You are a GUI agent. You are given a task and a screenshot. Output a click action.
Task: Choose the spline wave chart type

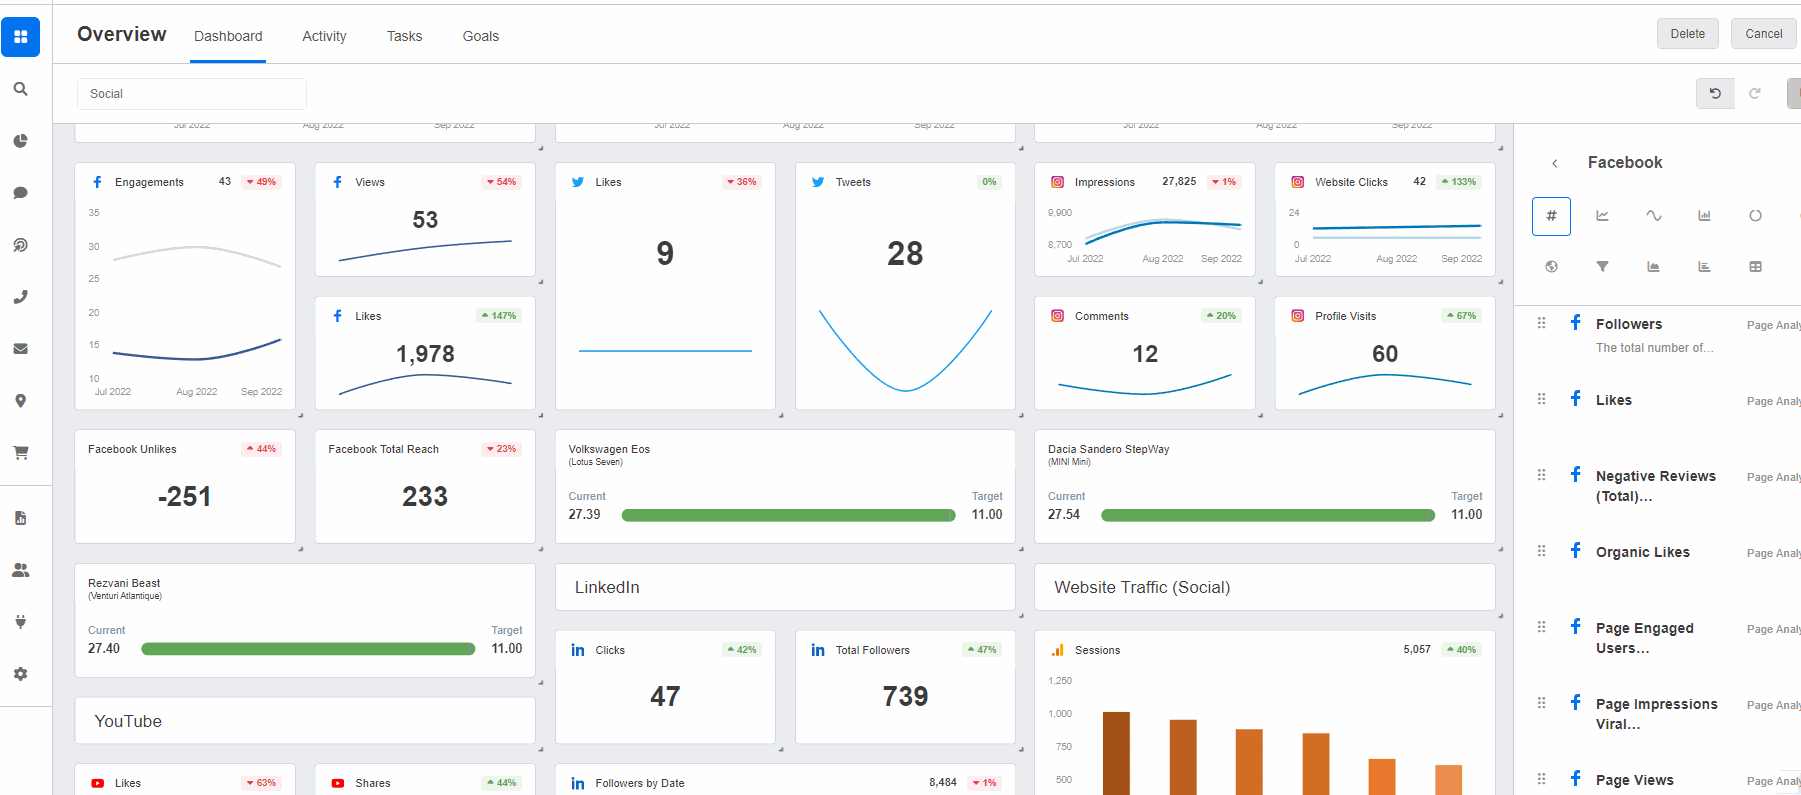point(1654,216)
